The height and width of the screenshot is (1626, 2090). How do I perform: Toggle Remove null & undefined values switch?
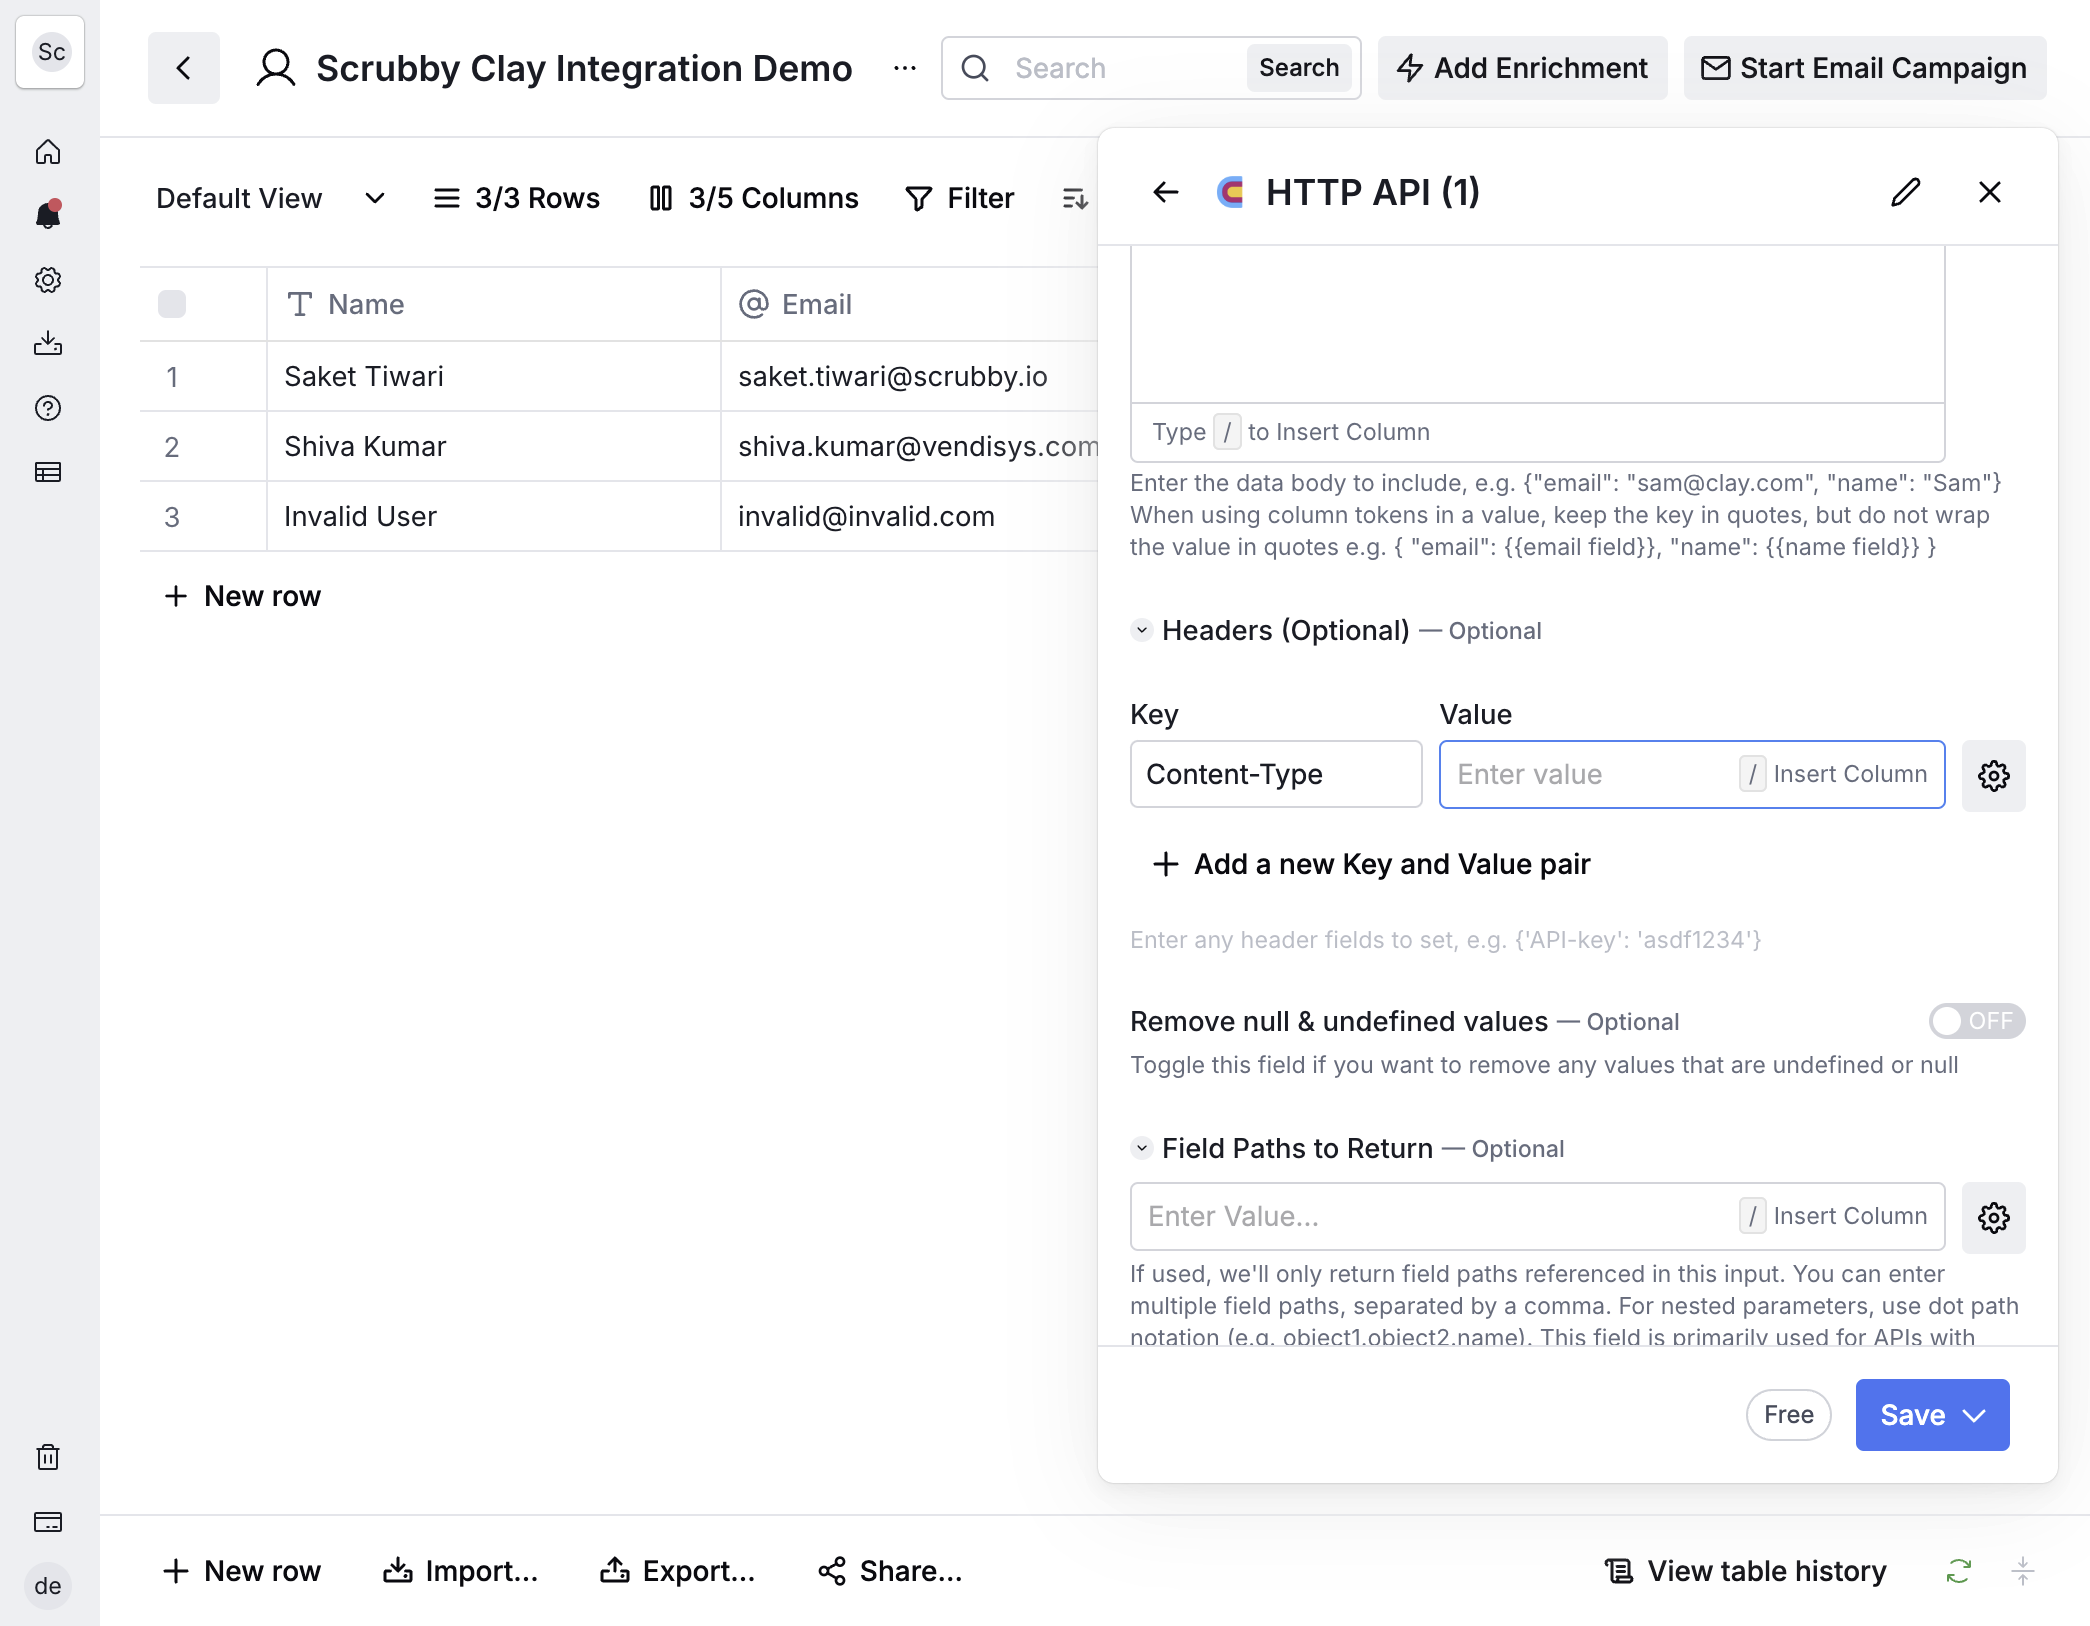[1976, 1021]
